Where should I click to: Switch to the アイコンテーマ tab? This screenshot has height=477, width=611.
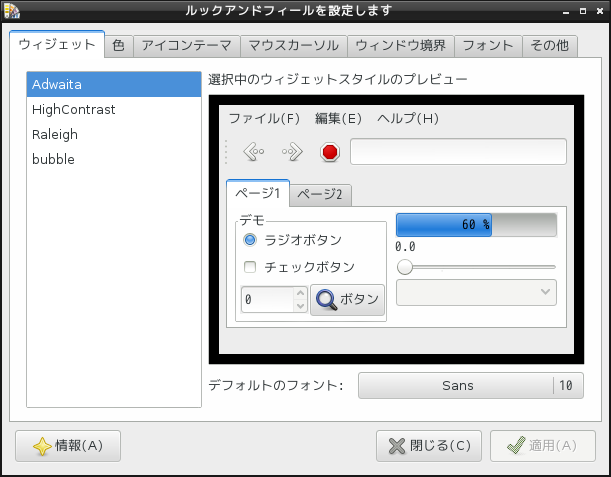pyautogui.click(x=187, y=46)
